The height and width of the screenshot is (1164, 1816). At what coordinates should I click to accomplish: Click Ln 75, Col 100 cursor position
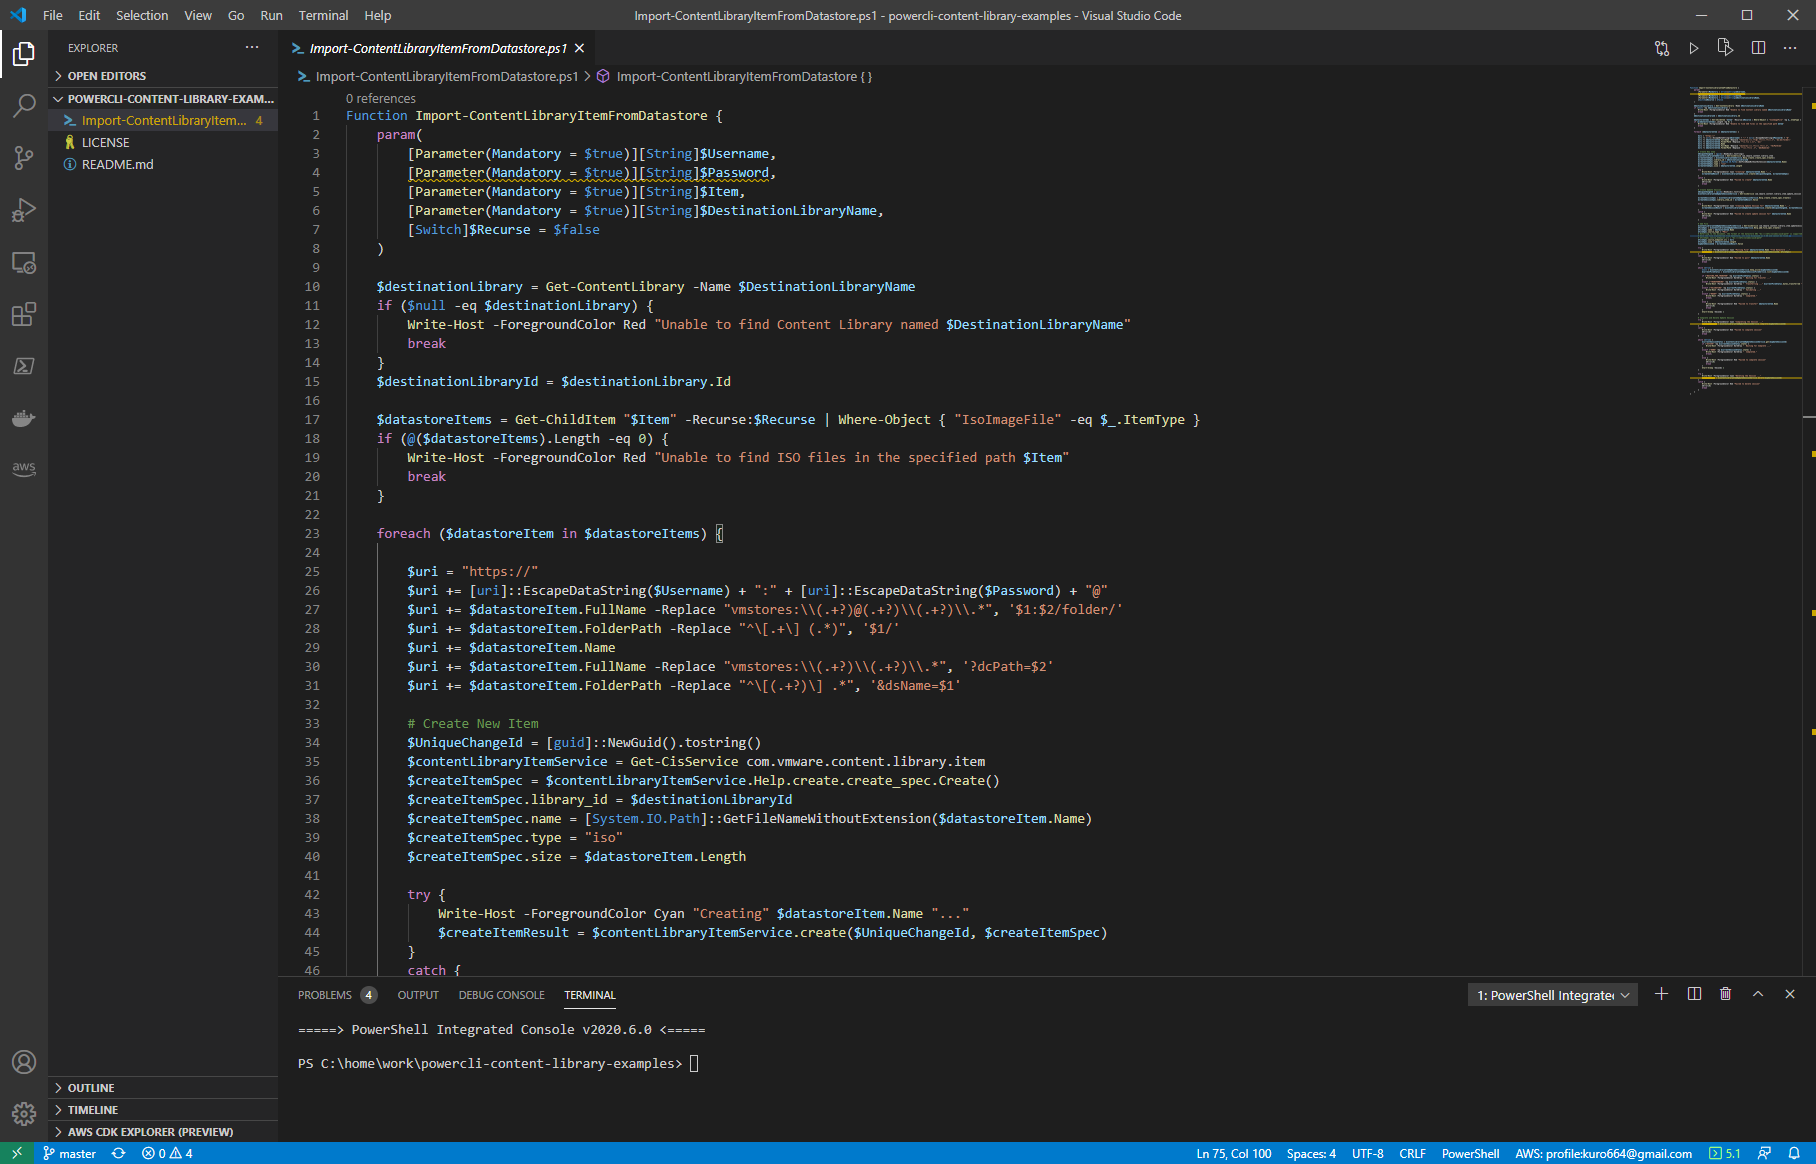tap(1234, 1153)
